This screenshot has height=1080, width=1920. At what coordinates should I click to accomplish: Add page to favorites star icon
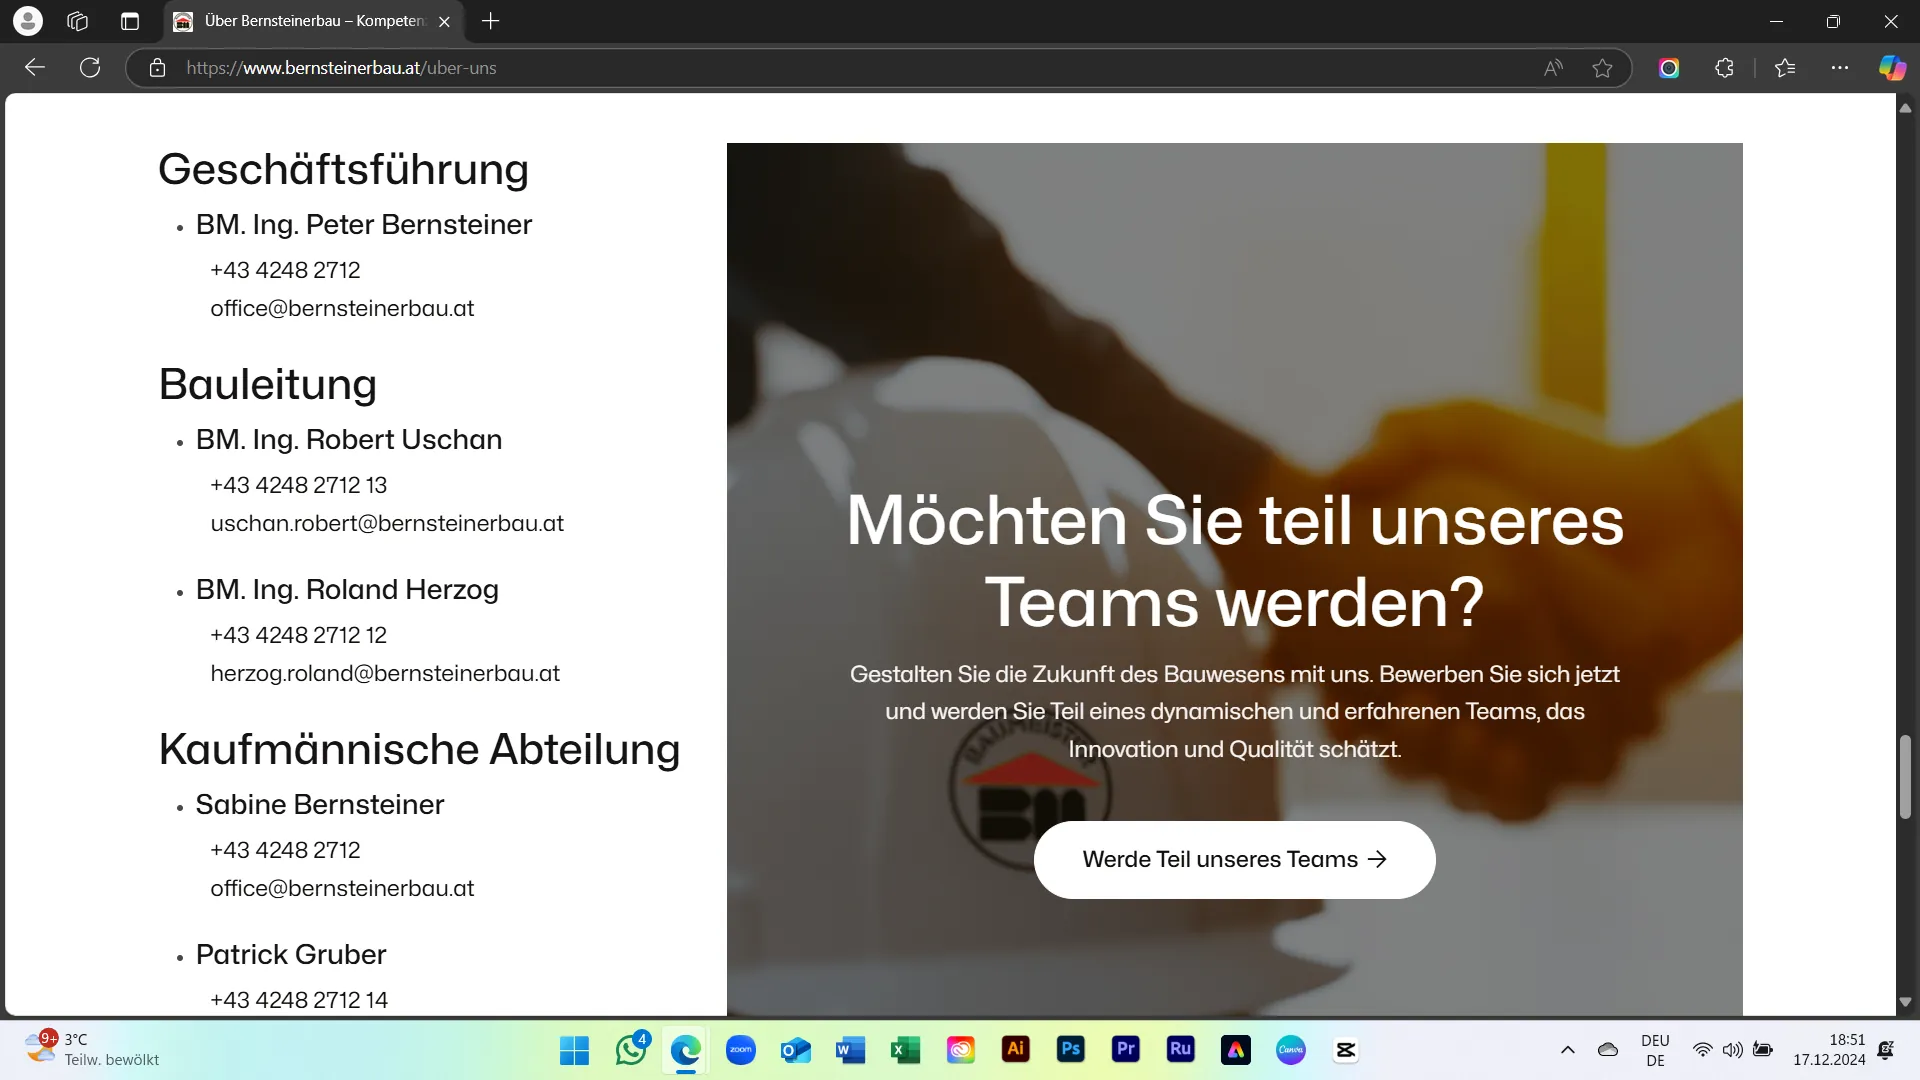click(1603, 68)
